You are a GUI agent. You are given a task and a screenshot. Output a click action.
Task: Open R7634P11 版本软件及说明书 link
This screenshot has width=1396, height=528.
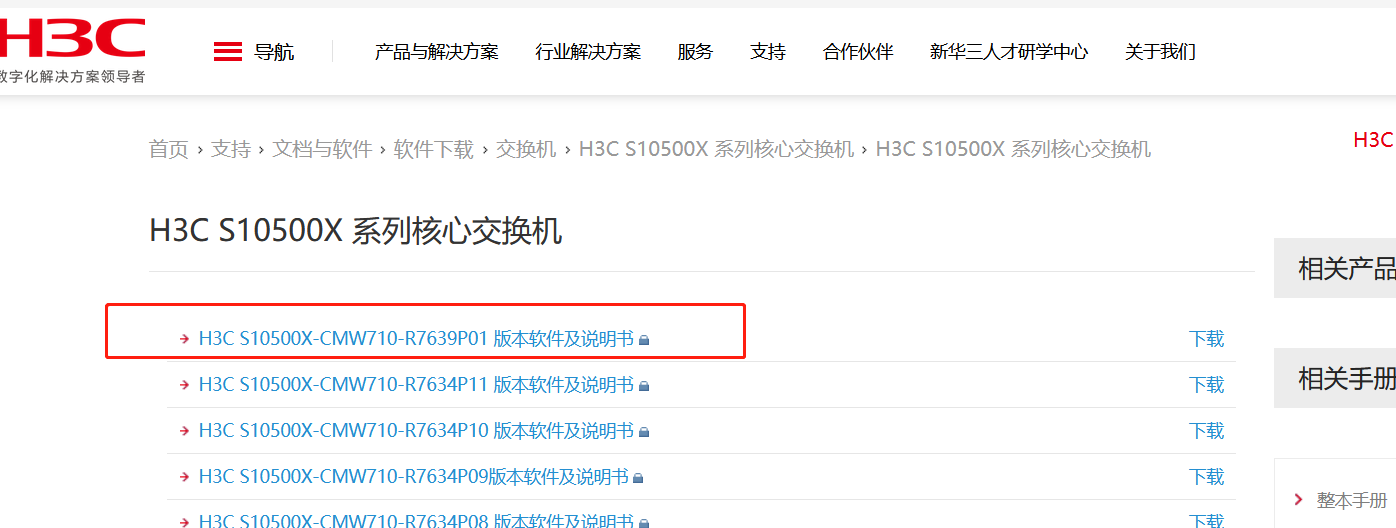tap(416, 385)
